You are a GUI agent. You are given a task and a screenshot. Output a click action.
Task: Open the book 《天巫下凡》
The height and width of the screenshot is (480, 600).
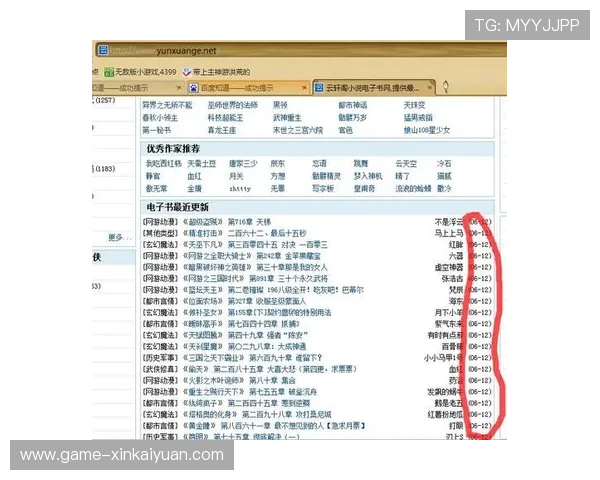coord(202,245)
